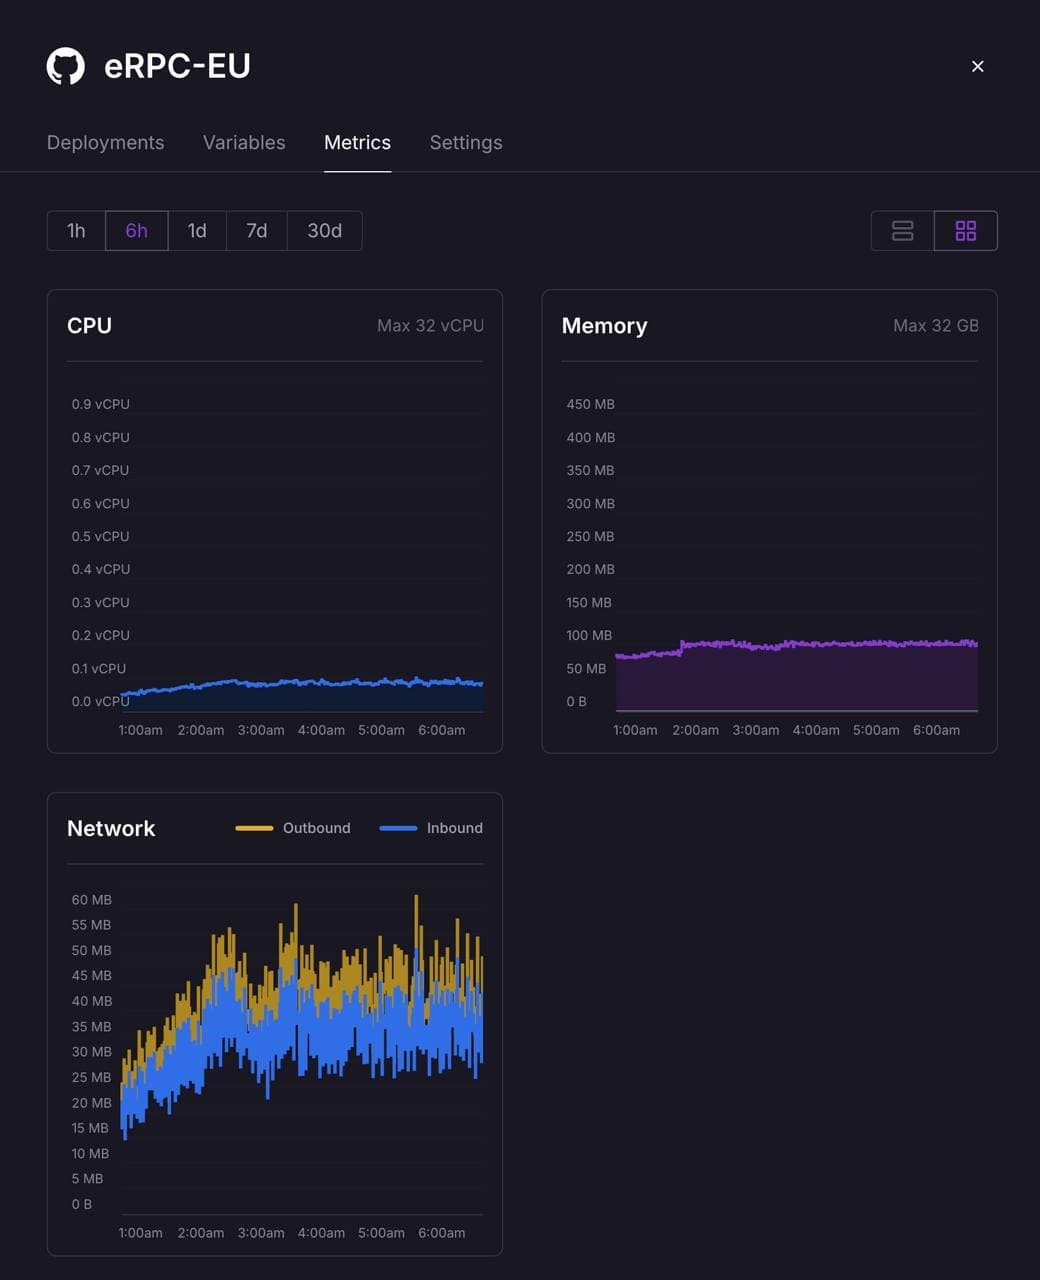The image size is (1040, 1280).
Task: Select the grid layout view icon
Action: [965, 231]
